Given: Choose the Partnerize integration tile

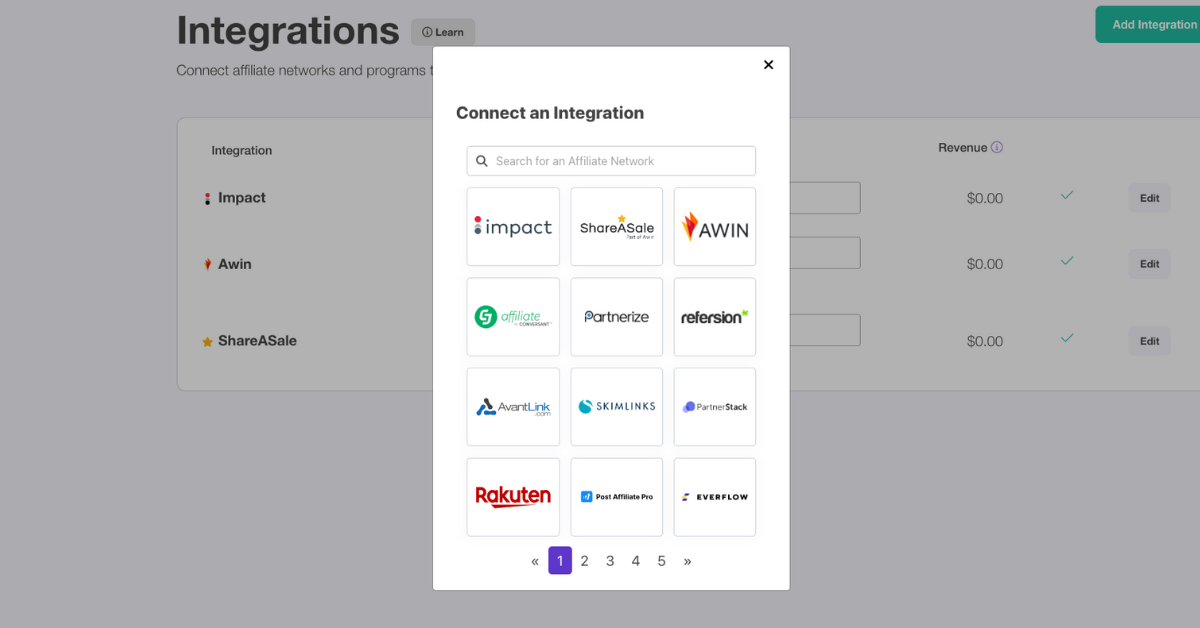Looking at the screenshot, I should pos(617,317).
